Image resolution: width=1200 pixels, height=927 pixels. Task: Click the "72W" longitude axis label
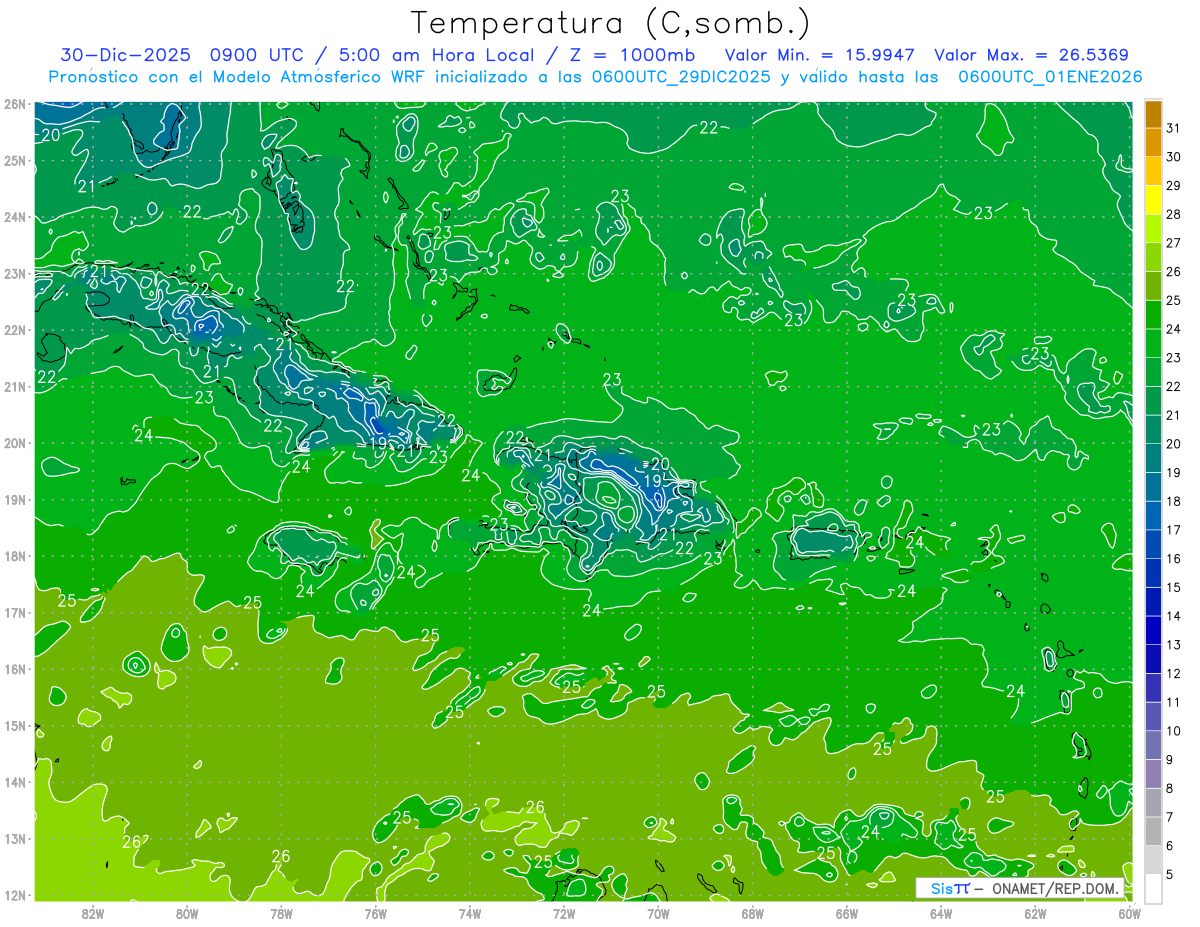pos(564,913)
